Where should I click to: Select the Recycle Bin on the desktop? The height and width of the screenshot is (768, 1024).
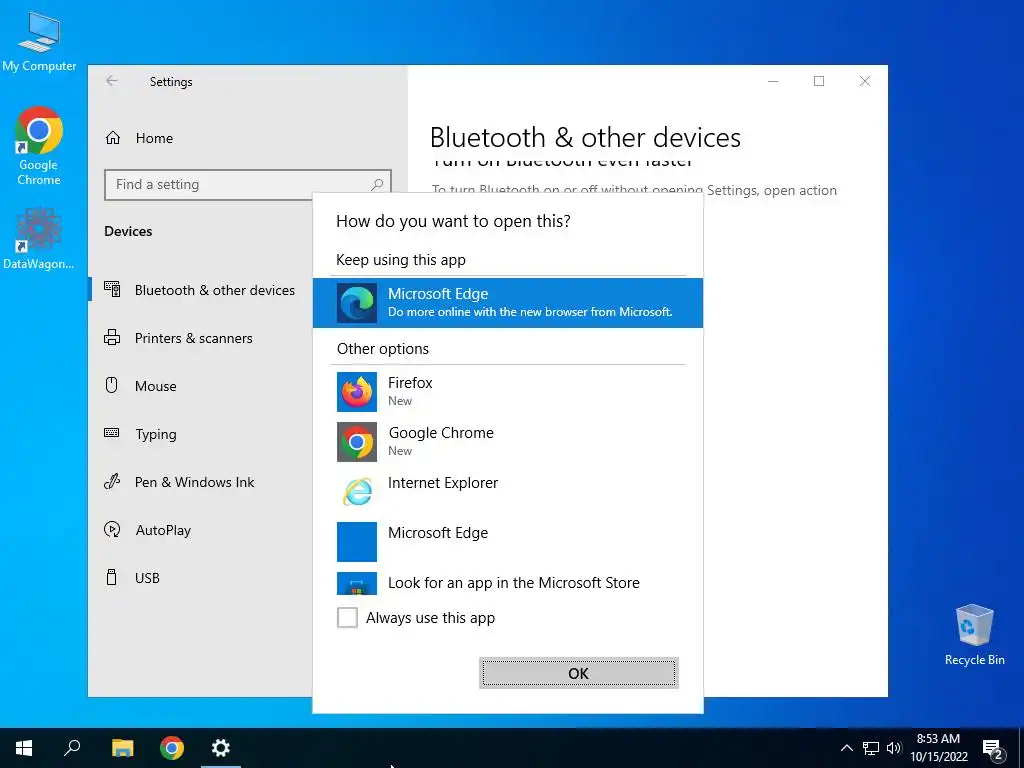(x=974, y=635)
